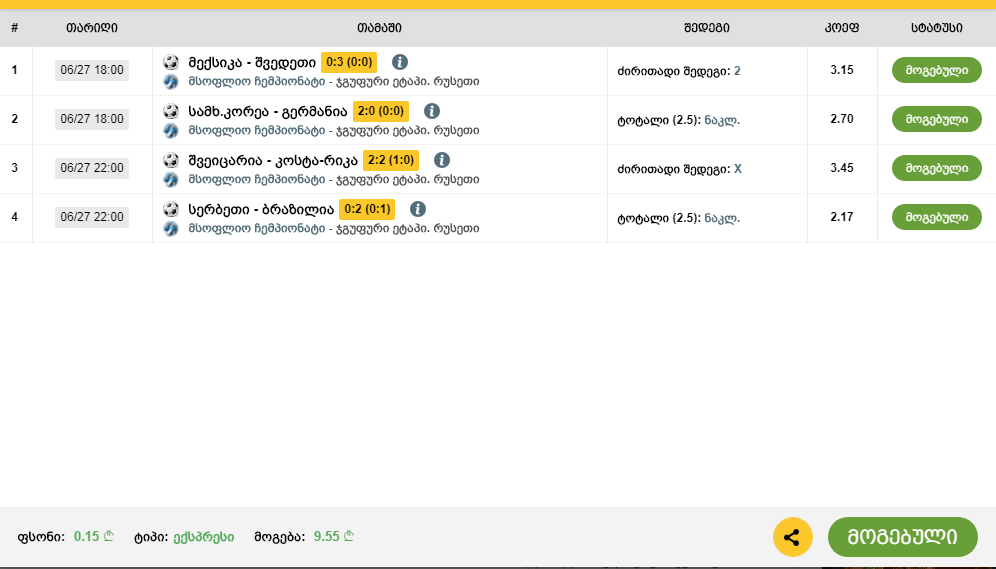The height and width of the screenshot is (569, 996).
Task: Click soccer ball icon beside შვეიცარია - კოსტა-რიკა
Action: [171, 160]
